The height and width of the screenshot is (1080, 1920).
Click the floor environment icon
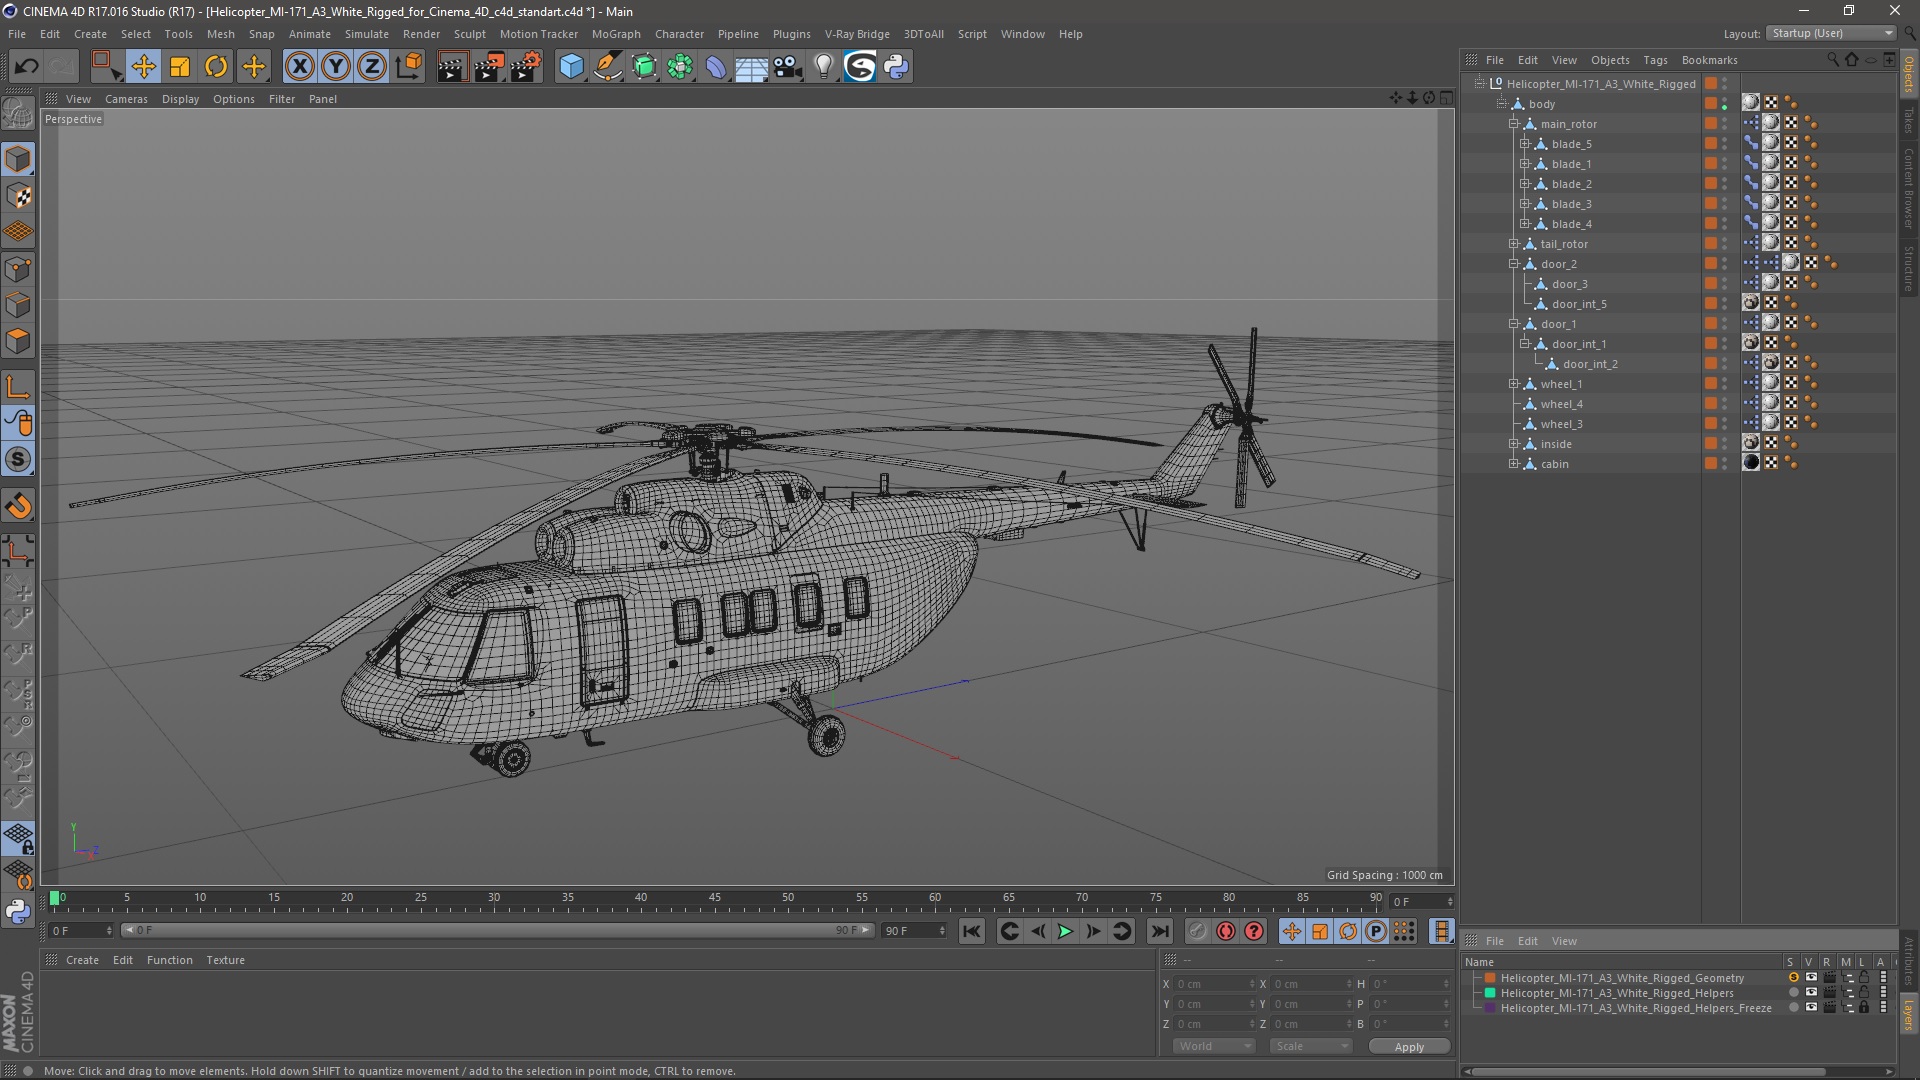coord(751,67)
